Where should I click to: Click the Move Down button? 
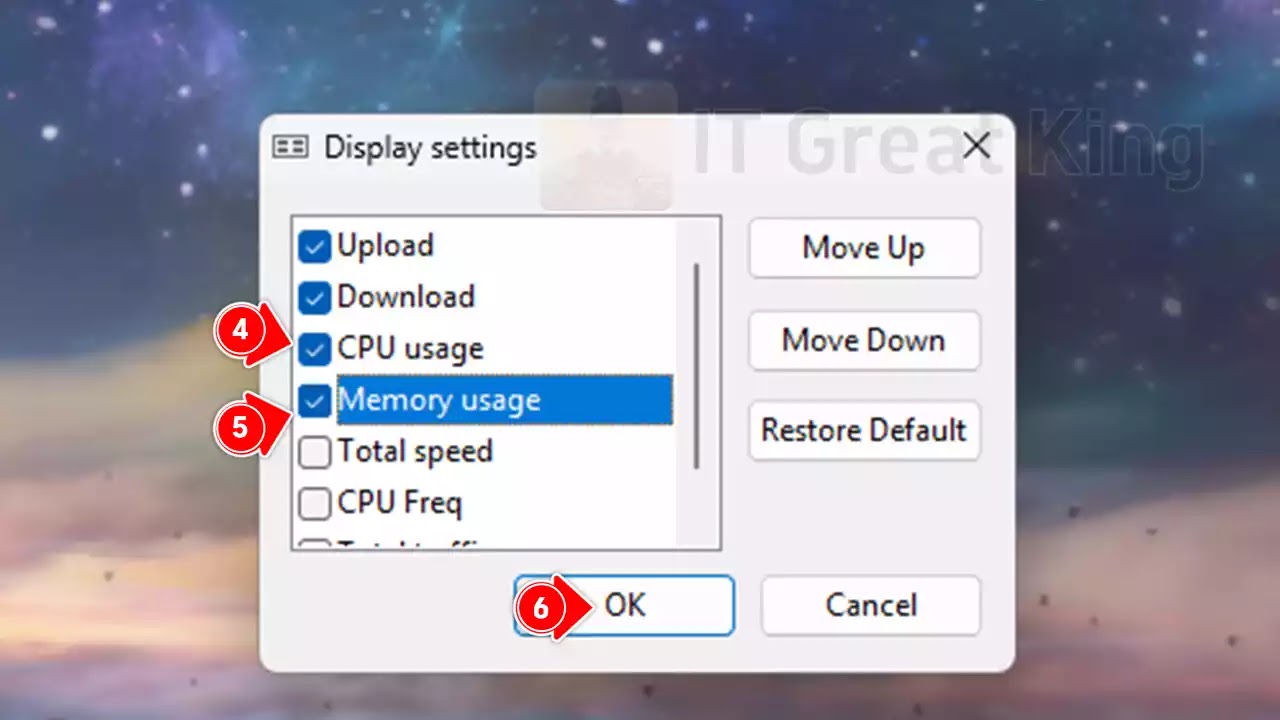coord(864,340)
